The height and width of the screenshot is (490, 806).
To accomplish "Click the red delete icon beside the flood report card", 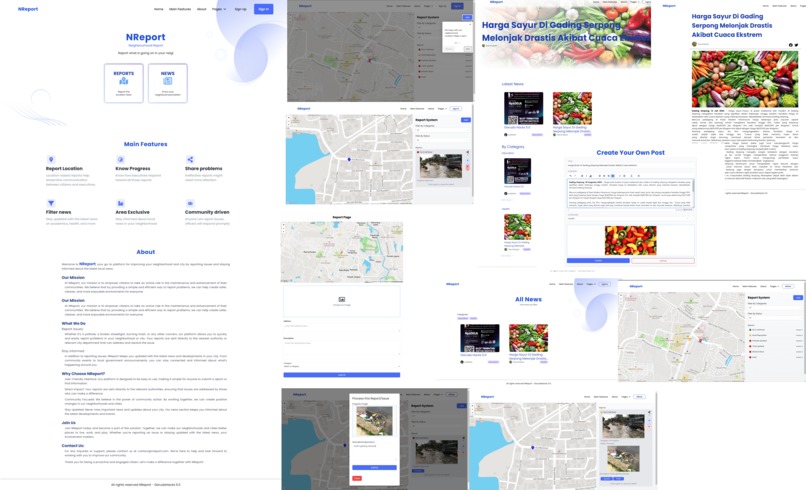I will click(468, 168).
